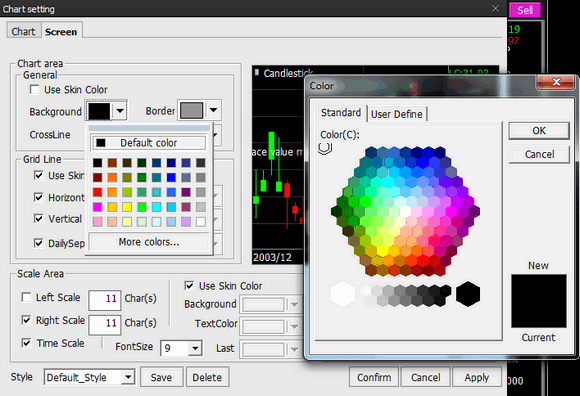Switch to the User Define tab
Viewport: 580px width, 396px height.
coord(397,114)
